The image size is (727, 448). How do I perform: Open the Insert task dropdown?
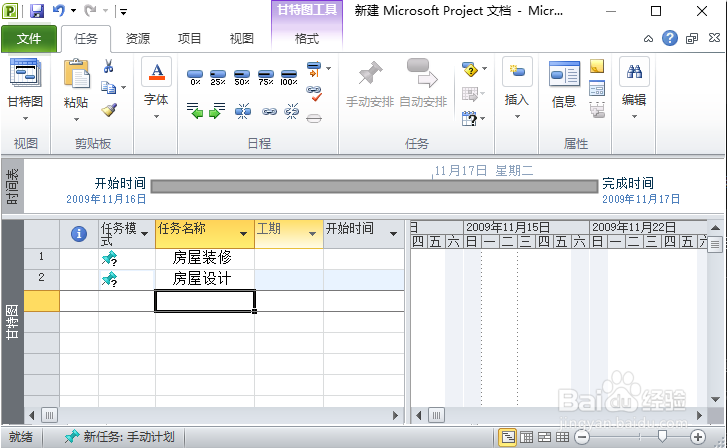click(x=517, y=116)
